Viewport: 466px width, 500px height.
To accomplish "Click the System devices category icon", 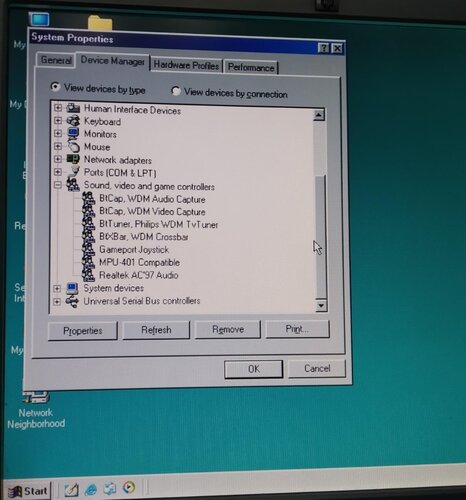I will coord(72,288).
